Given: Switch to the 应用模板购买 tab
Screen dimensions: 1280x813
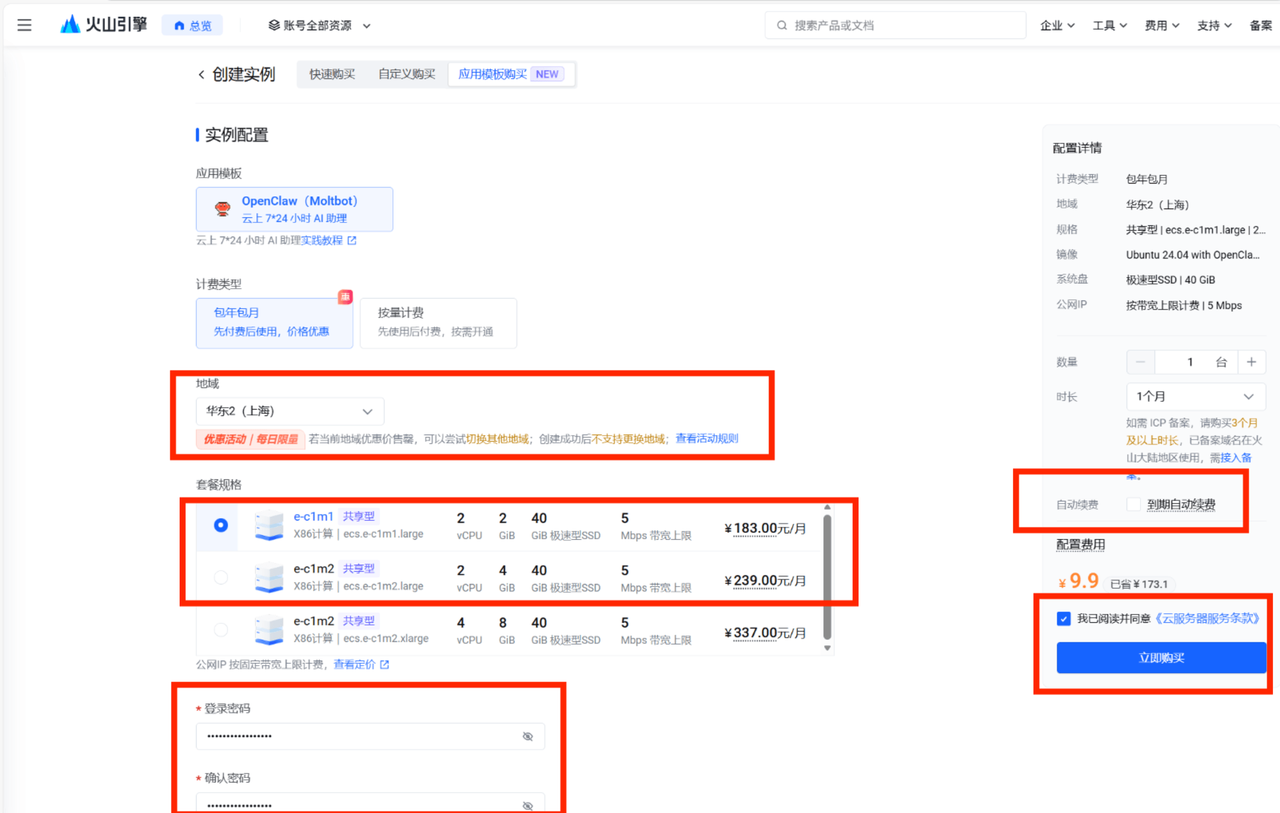Looking at the screenshot, I should click(x=511, y=74).
